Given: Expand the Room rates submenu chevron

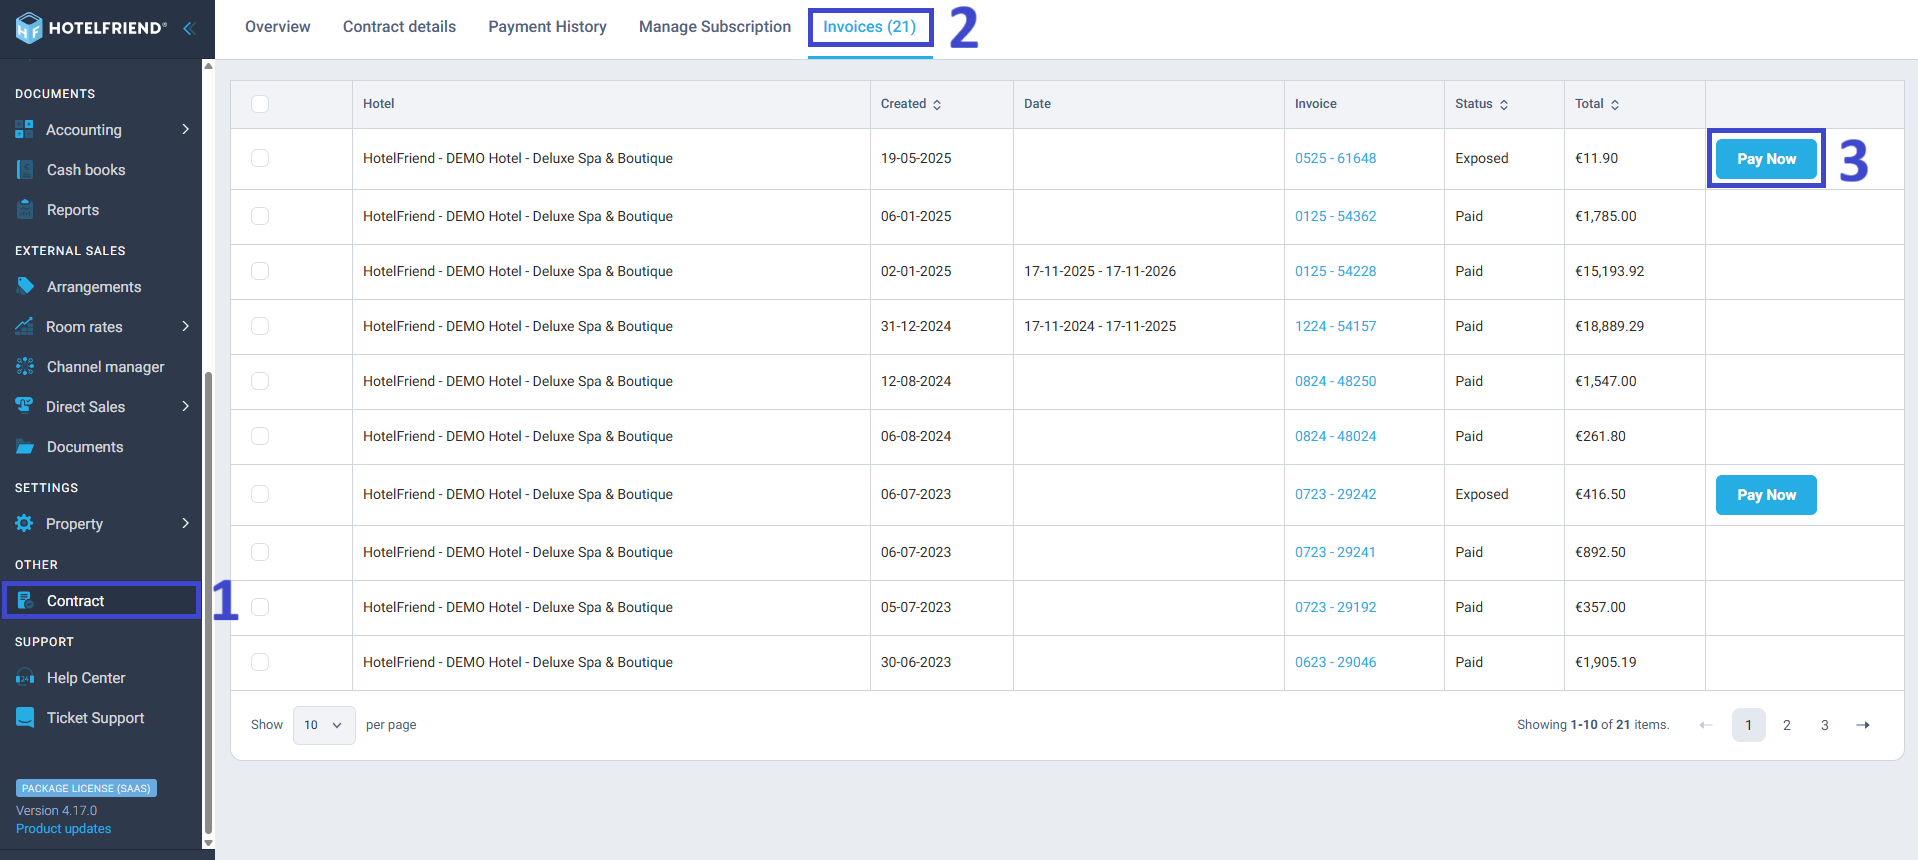Looking at the screenshot, I should [186, 326].
